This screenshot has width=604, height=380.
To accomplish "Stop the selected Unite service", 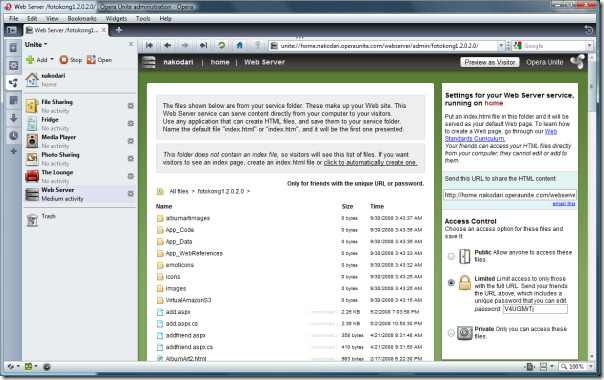I will click(x=71, y=60).
